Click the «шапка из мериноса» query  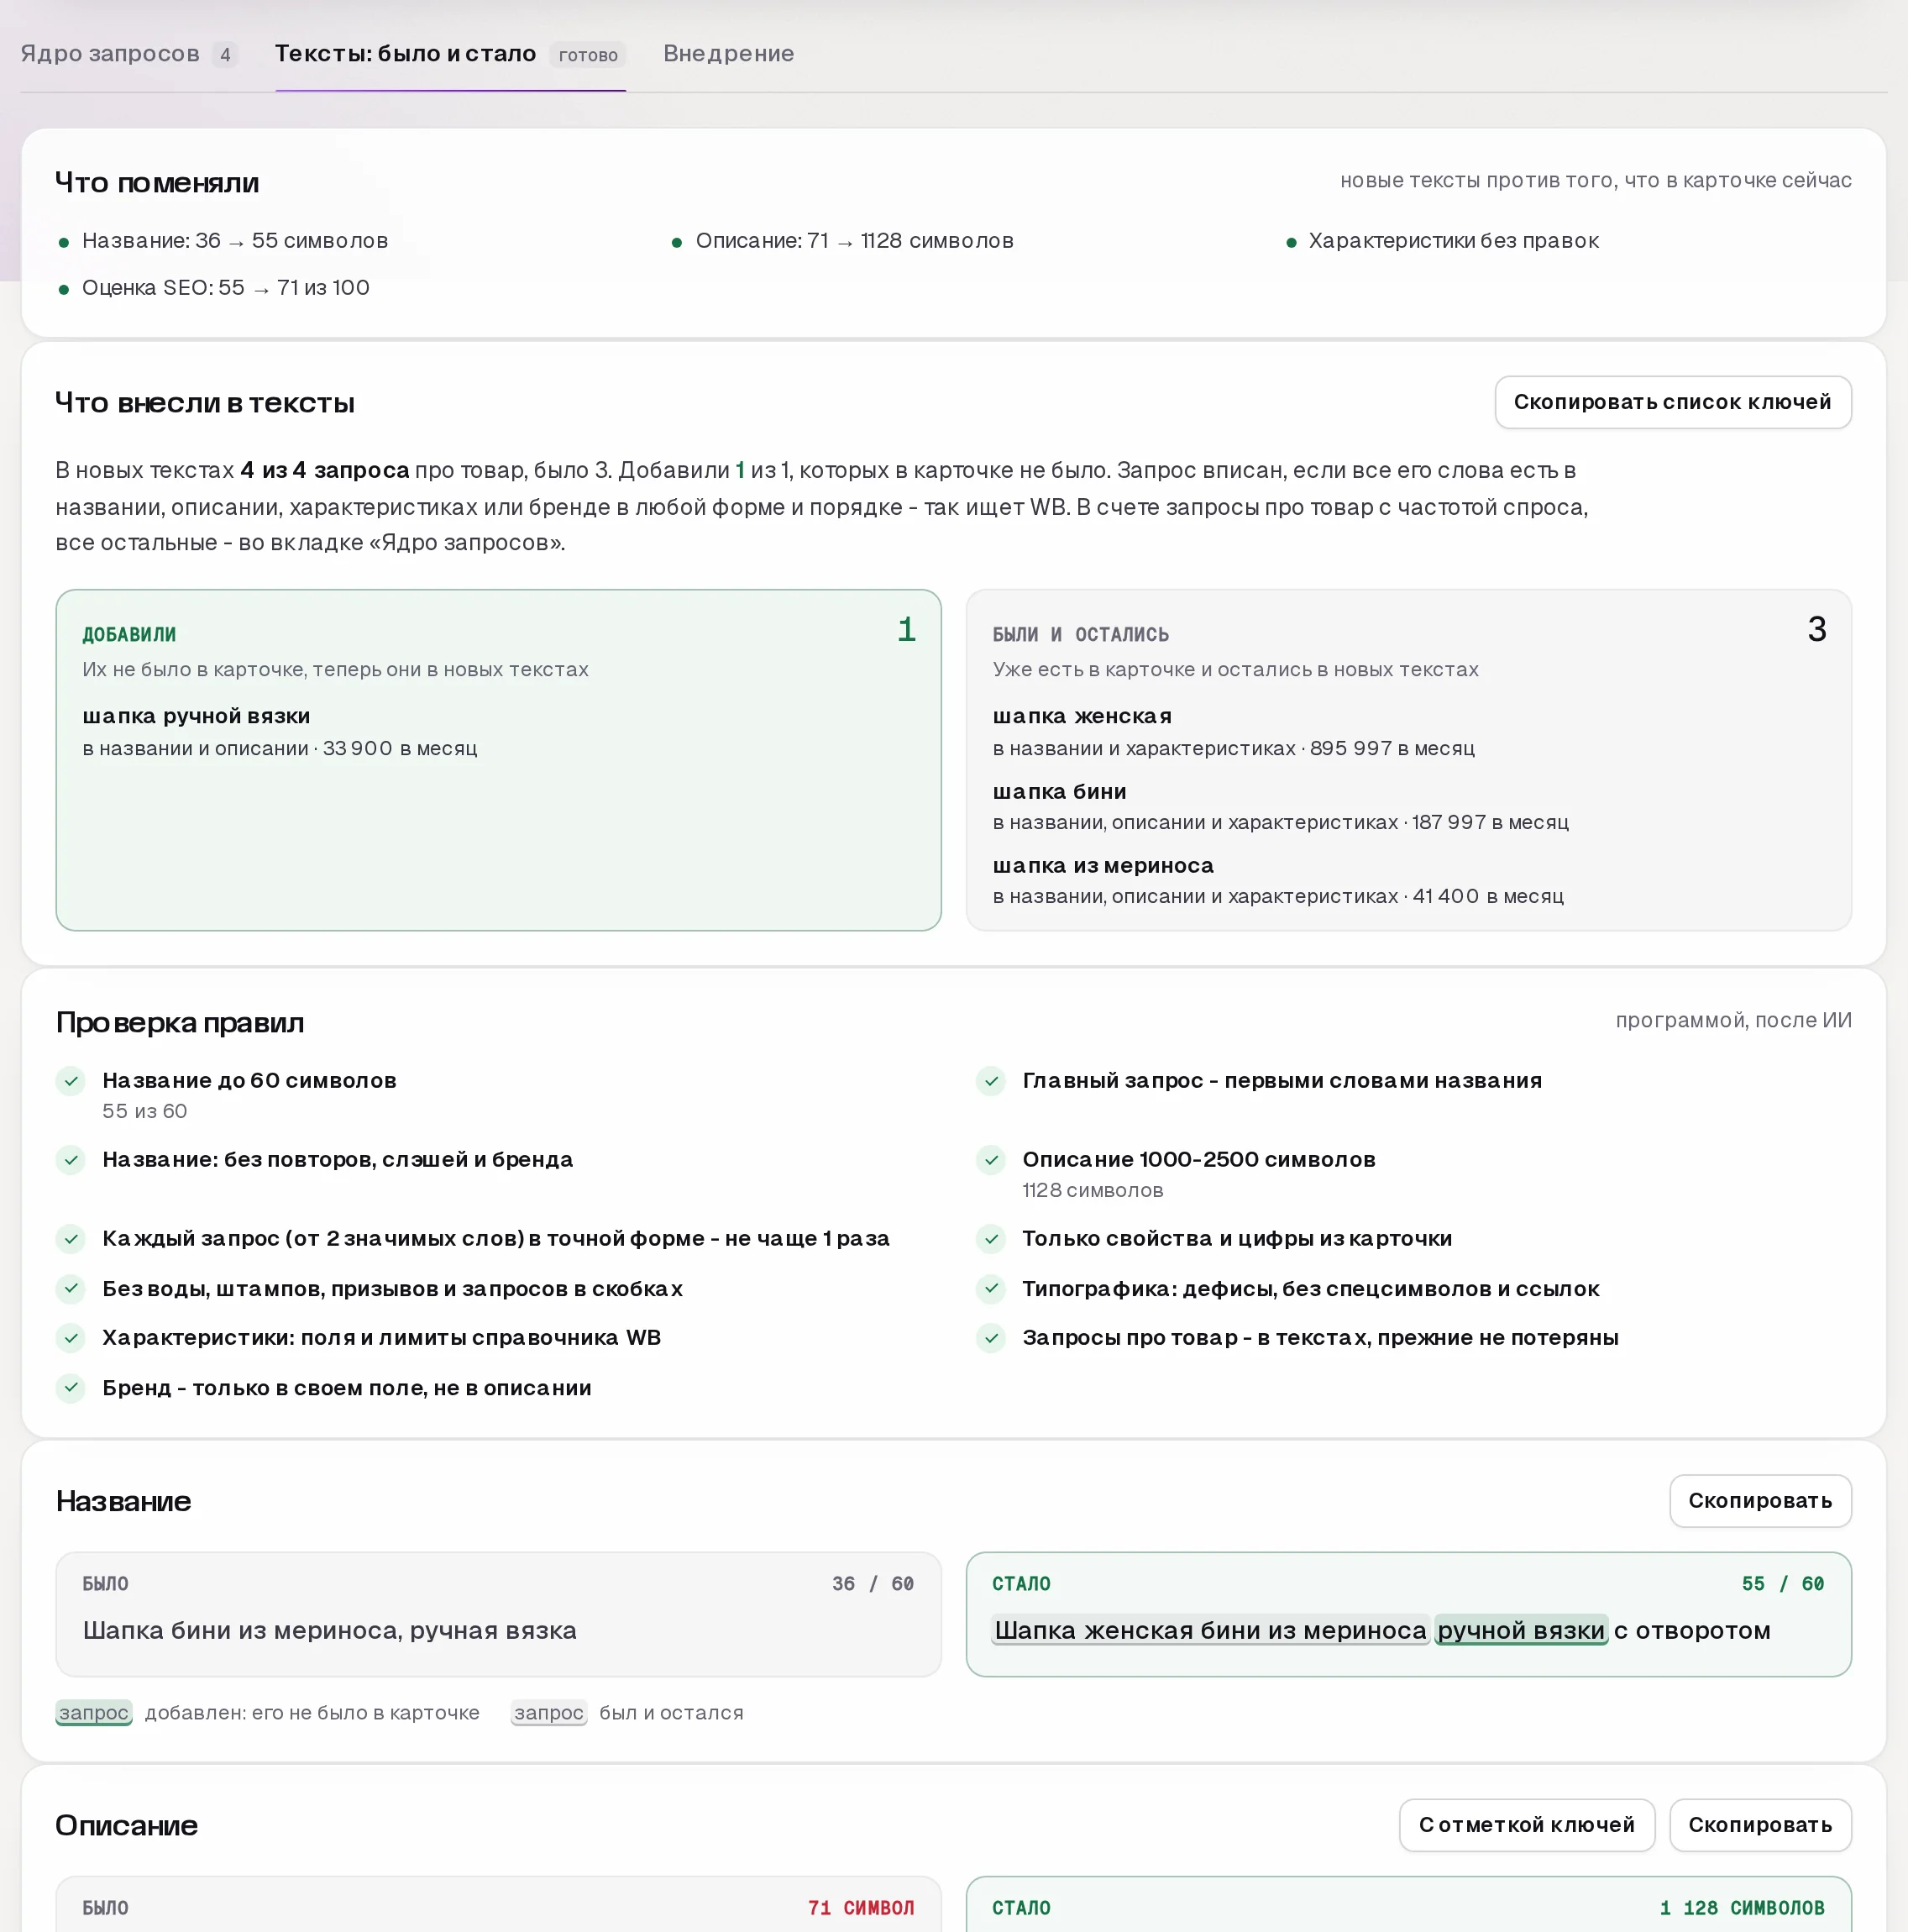[1103, 865]
